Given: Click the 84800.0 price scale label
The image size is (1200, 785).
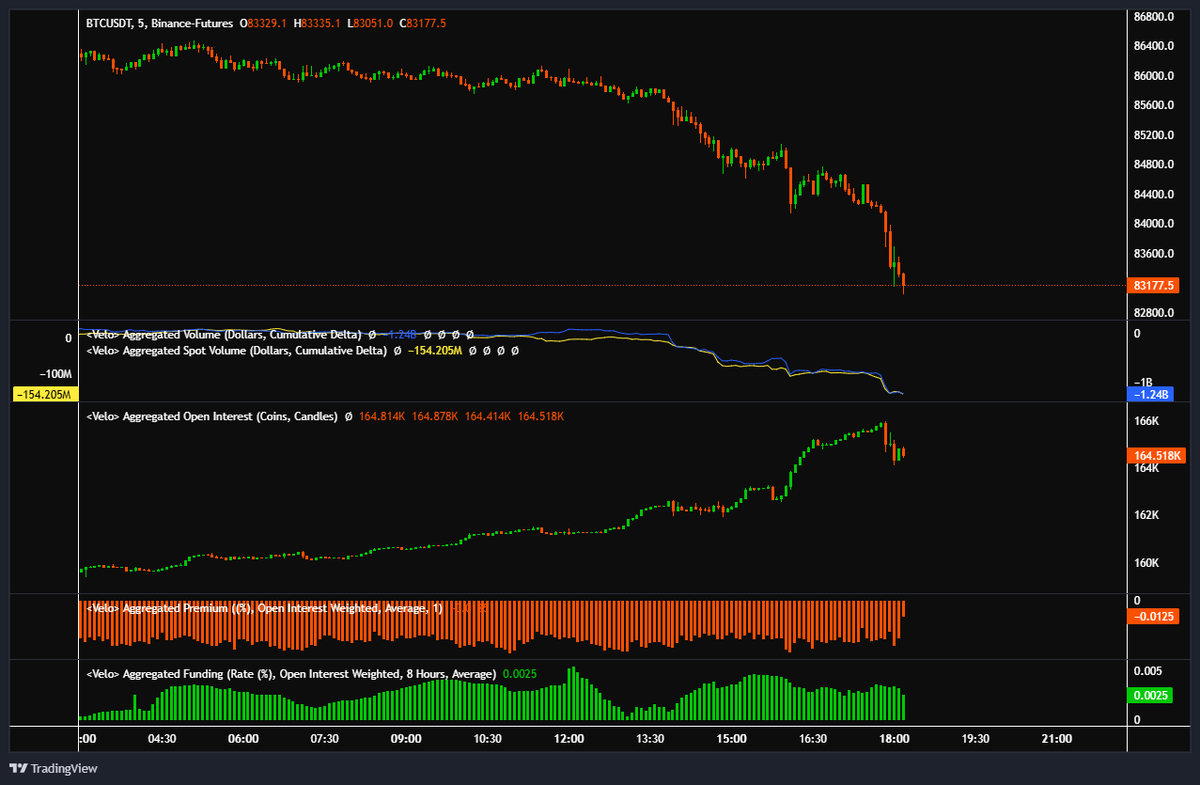Looking at the screenshot, I should [1153, 164].
